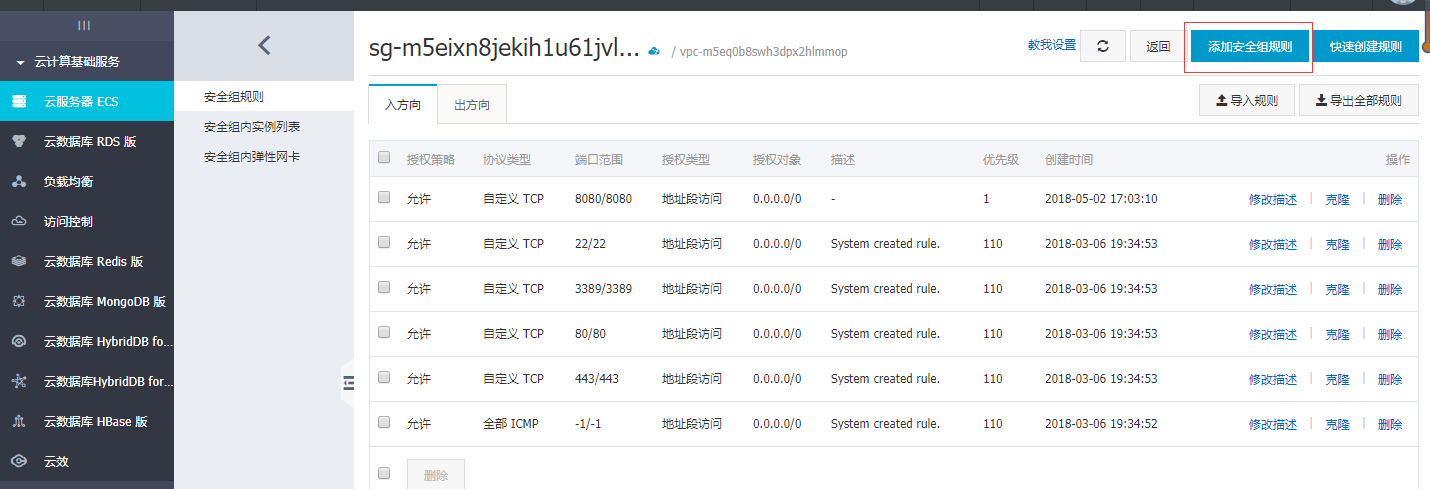Click 导出全部规则 button
1430x489 pixels.
pos(1359,100)
